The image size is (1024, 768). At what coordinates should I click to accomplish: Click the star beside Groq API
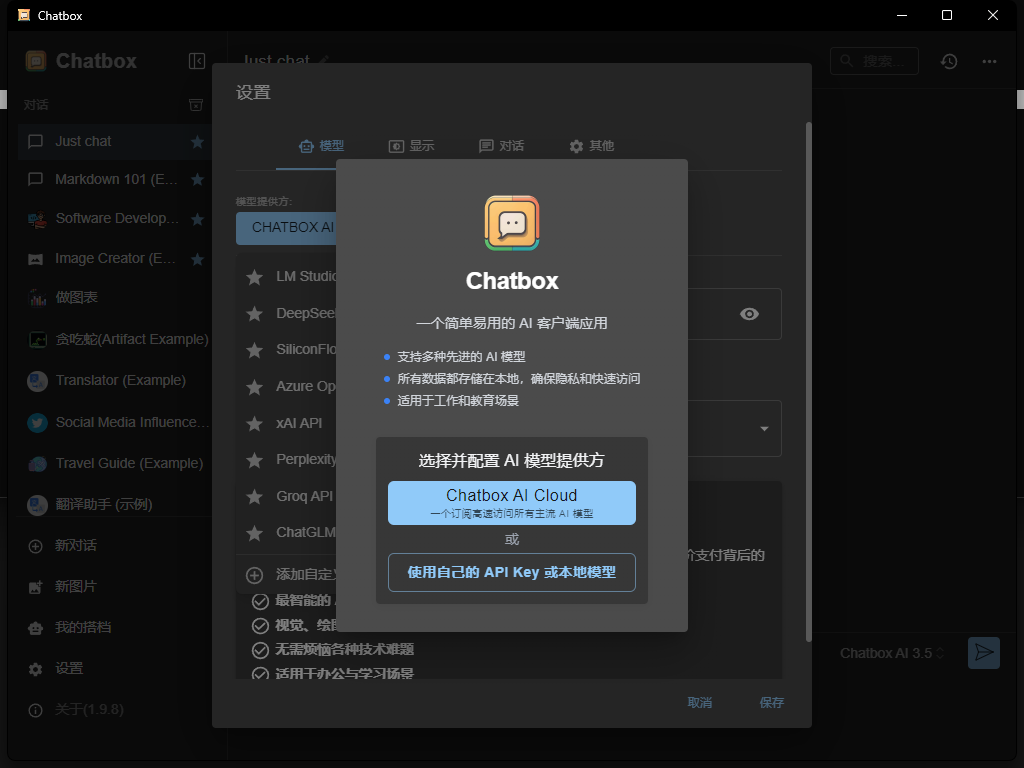pyautogui.click(x=254, y=496)
